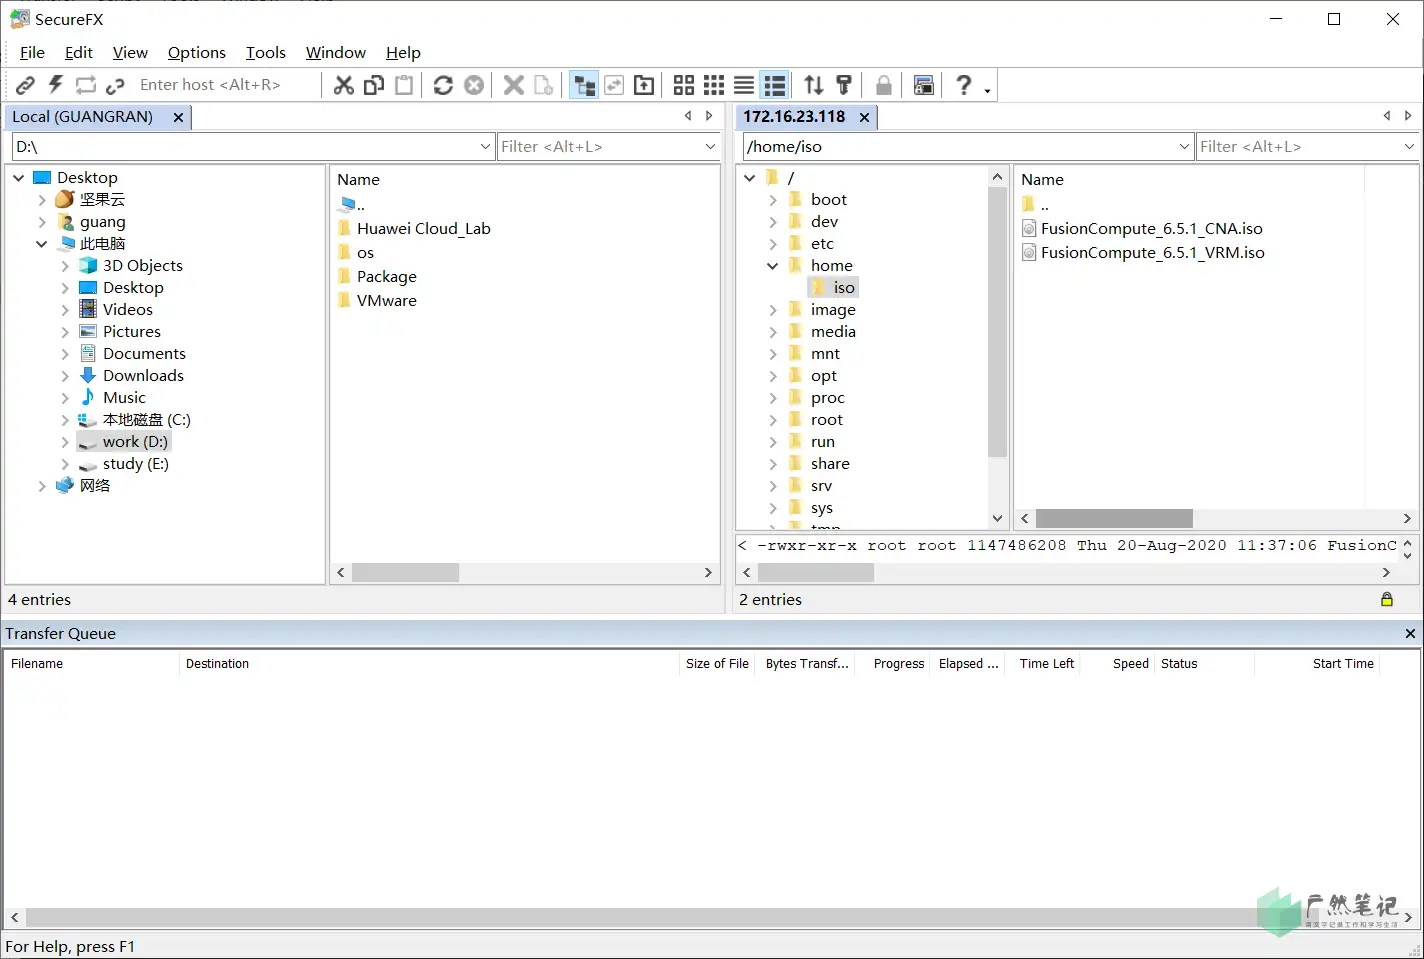1424x959 pixels.
Task: Open the local Filter dropdown arrow
Action: tap(710, 147)
